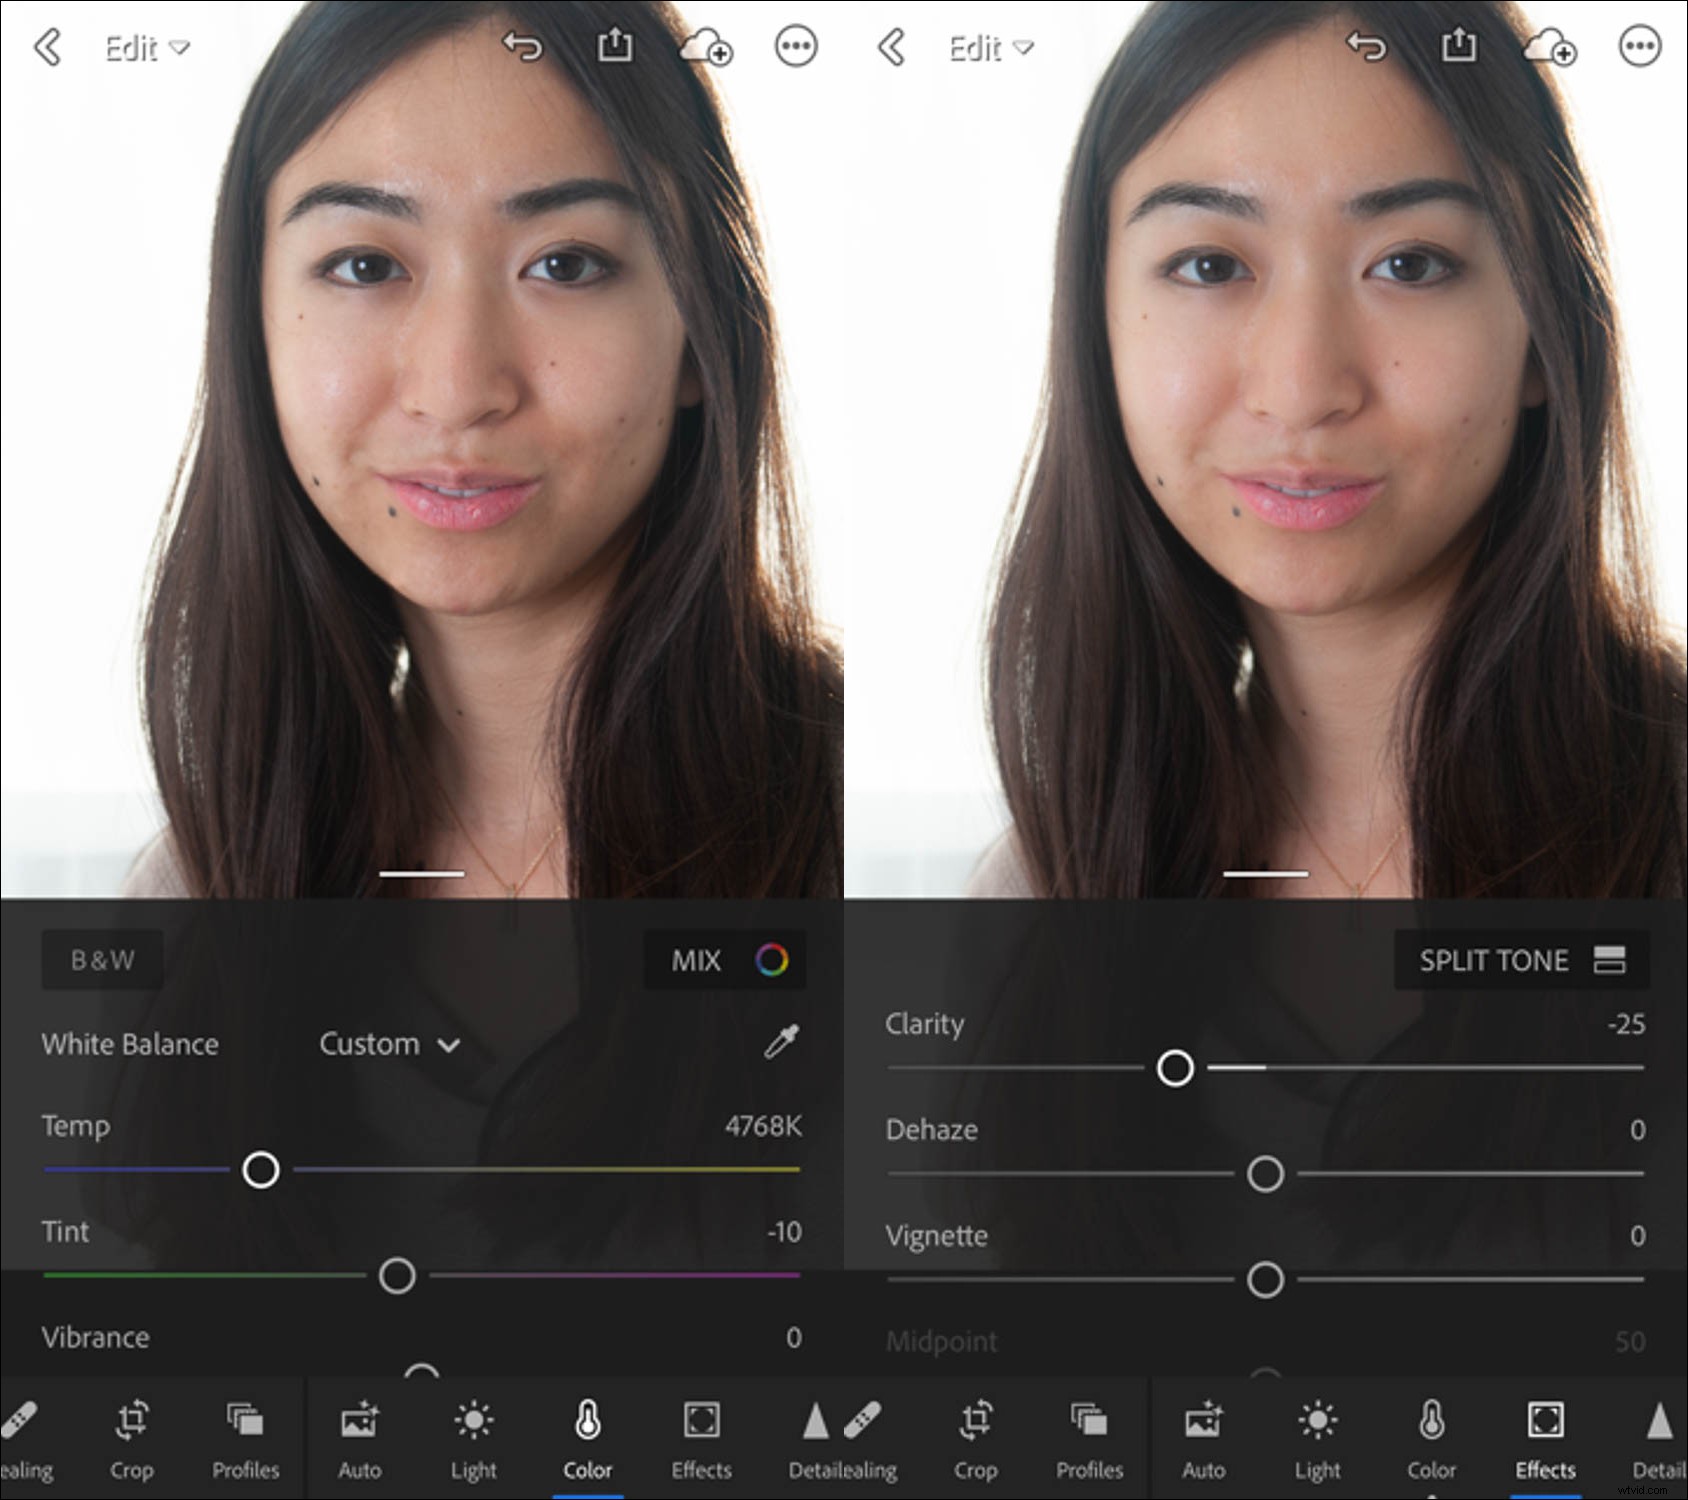1688x1500 pixels.
Task: Go back using the back arrow
Action: point(47,47)
